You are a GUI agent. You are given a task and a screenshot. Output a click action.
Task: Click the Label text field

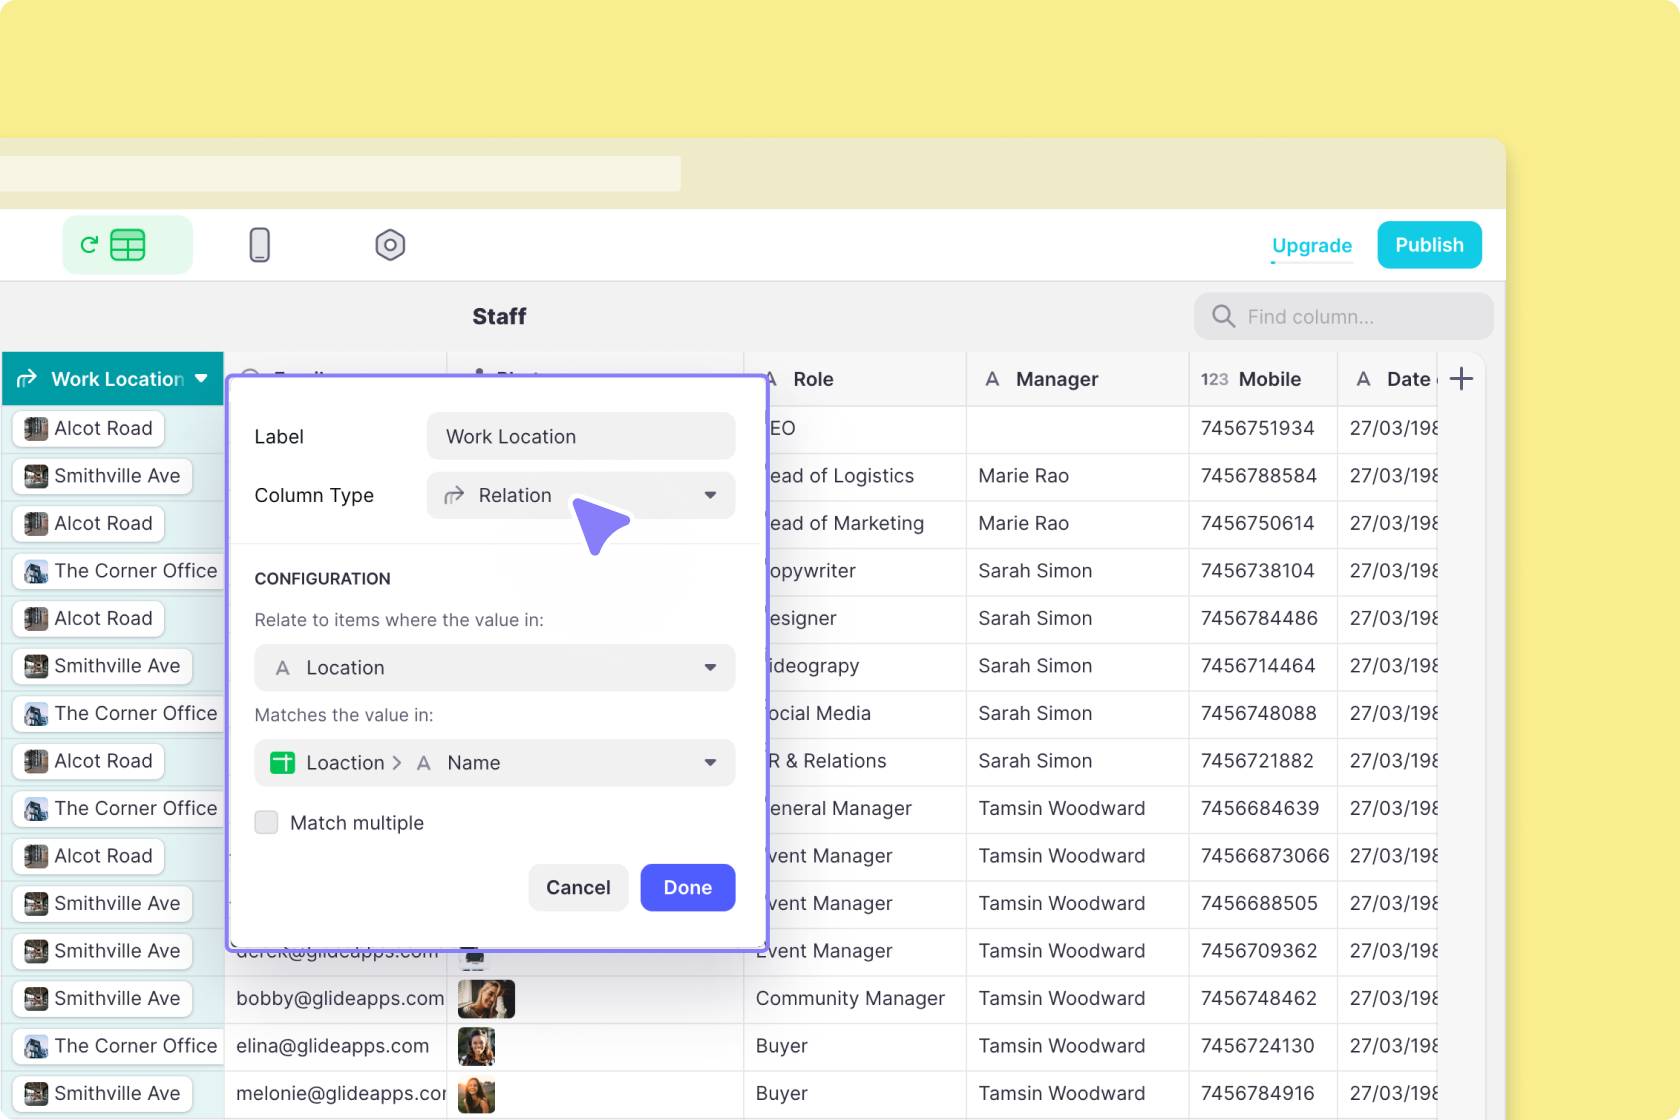(x=580, y=437)
